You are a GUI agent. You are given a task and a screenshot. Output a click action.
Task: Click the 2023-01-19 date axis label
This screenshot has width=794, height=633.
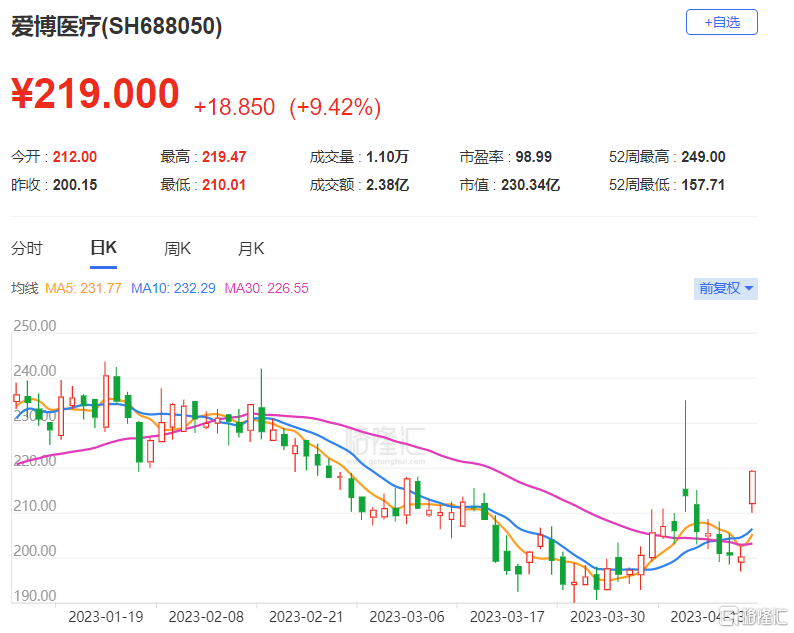tap(106, 617)
